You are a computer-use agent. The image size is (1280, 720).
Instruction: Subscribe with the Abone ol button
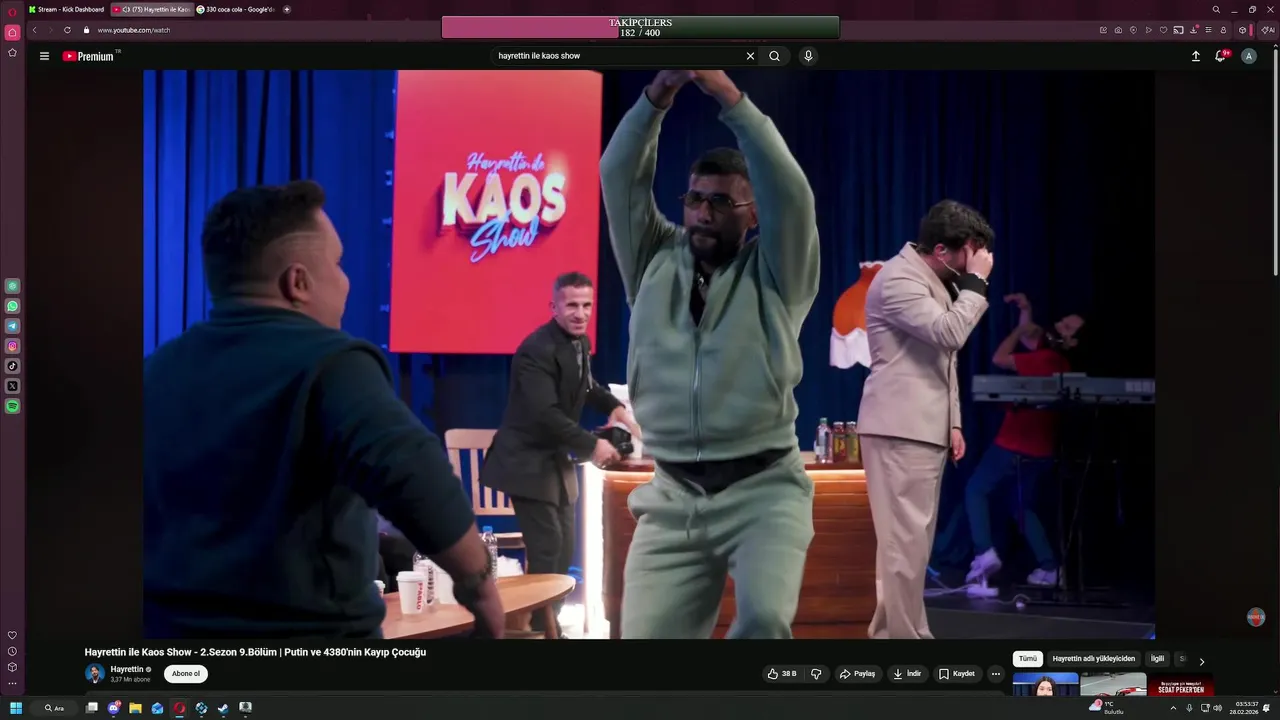point(186,674)
